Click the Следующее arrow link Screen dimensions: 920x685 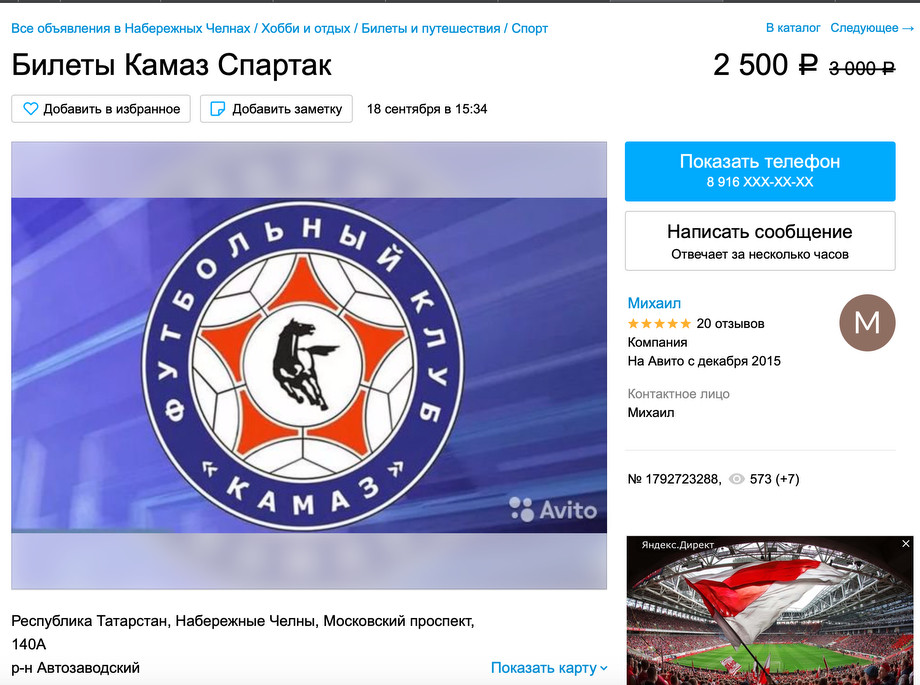pos(872,28)
